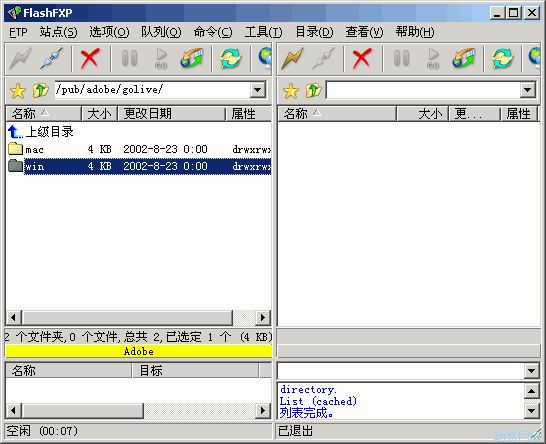Click the yellow Adobe site bar

coord(139,351)
